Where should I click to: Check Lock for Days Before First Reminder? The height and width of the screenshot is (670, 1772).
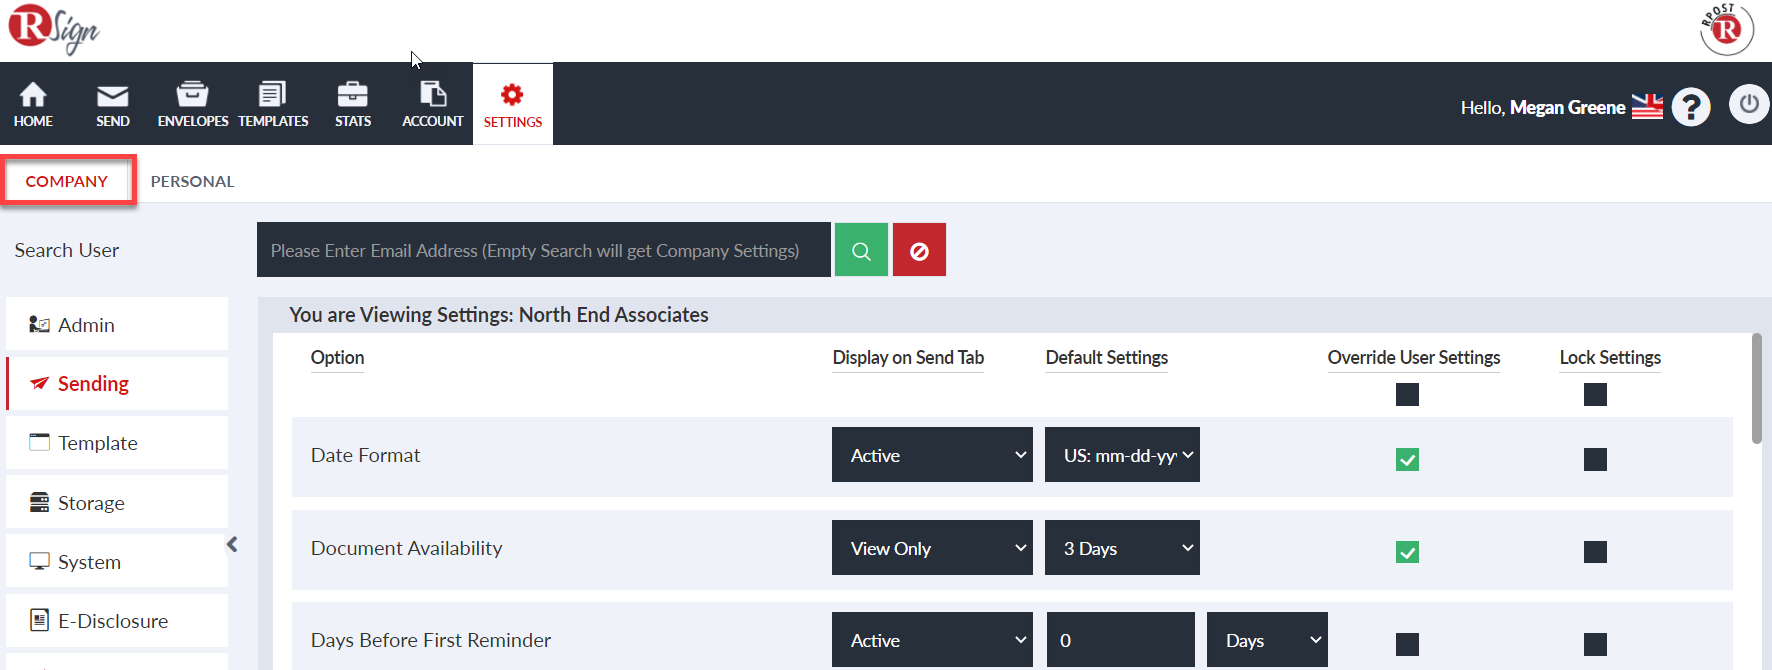click(x=1595, y=644)
